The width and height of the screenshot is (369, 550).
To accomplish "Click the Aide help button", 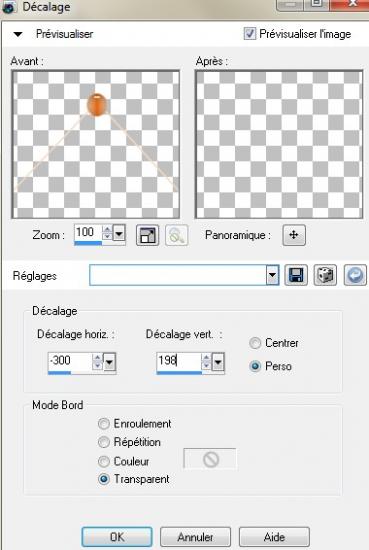I will tap(274, 537).
